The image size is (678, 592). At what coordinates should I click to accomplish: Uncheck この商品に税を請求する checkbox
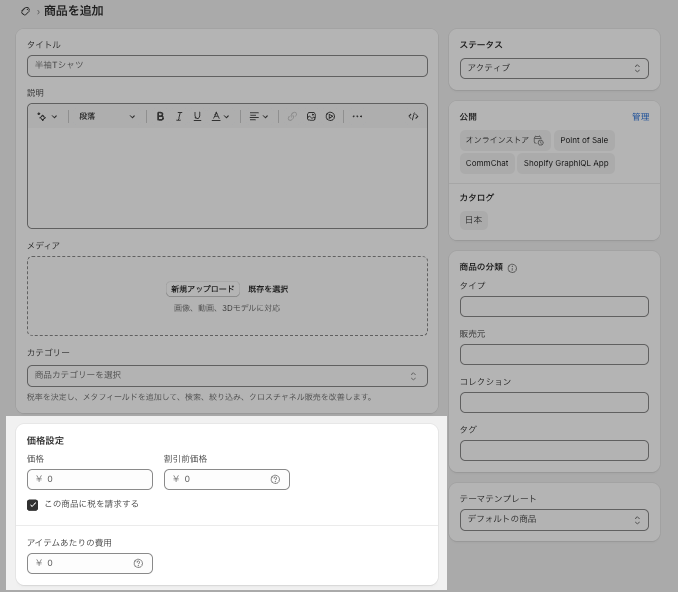33,505
